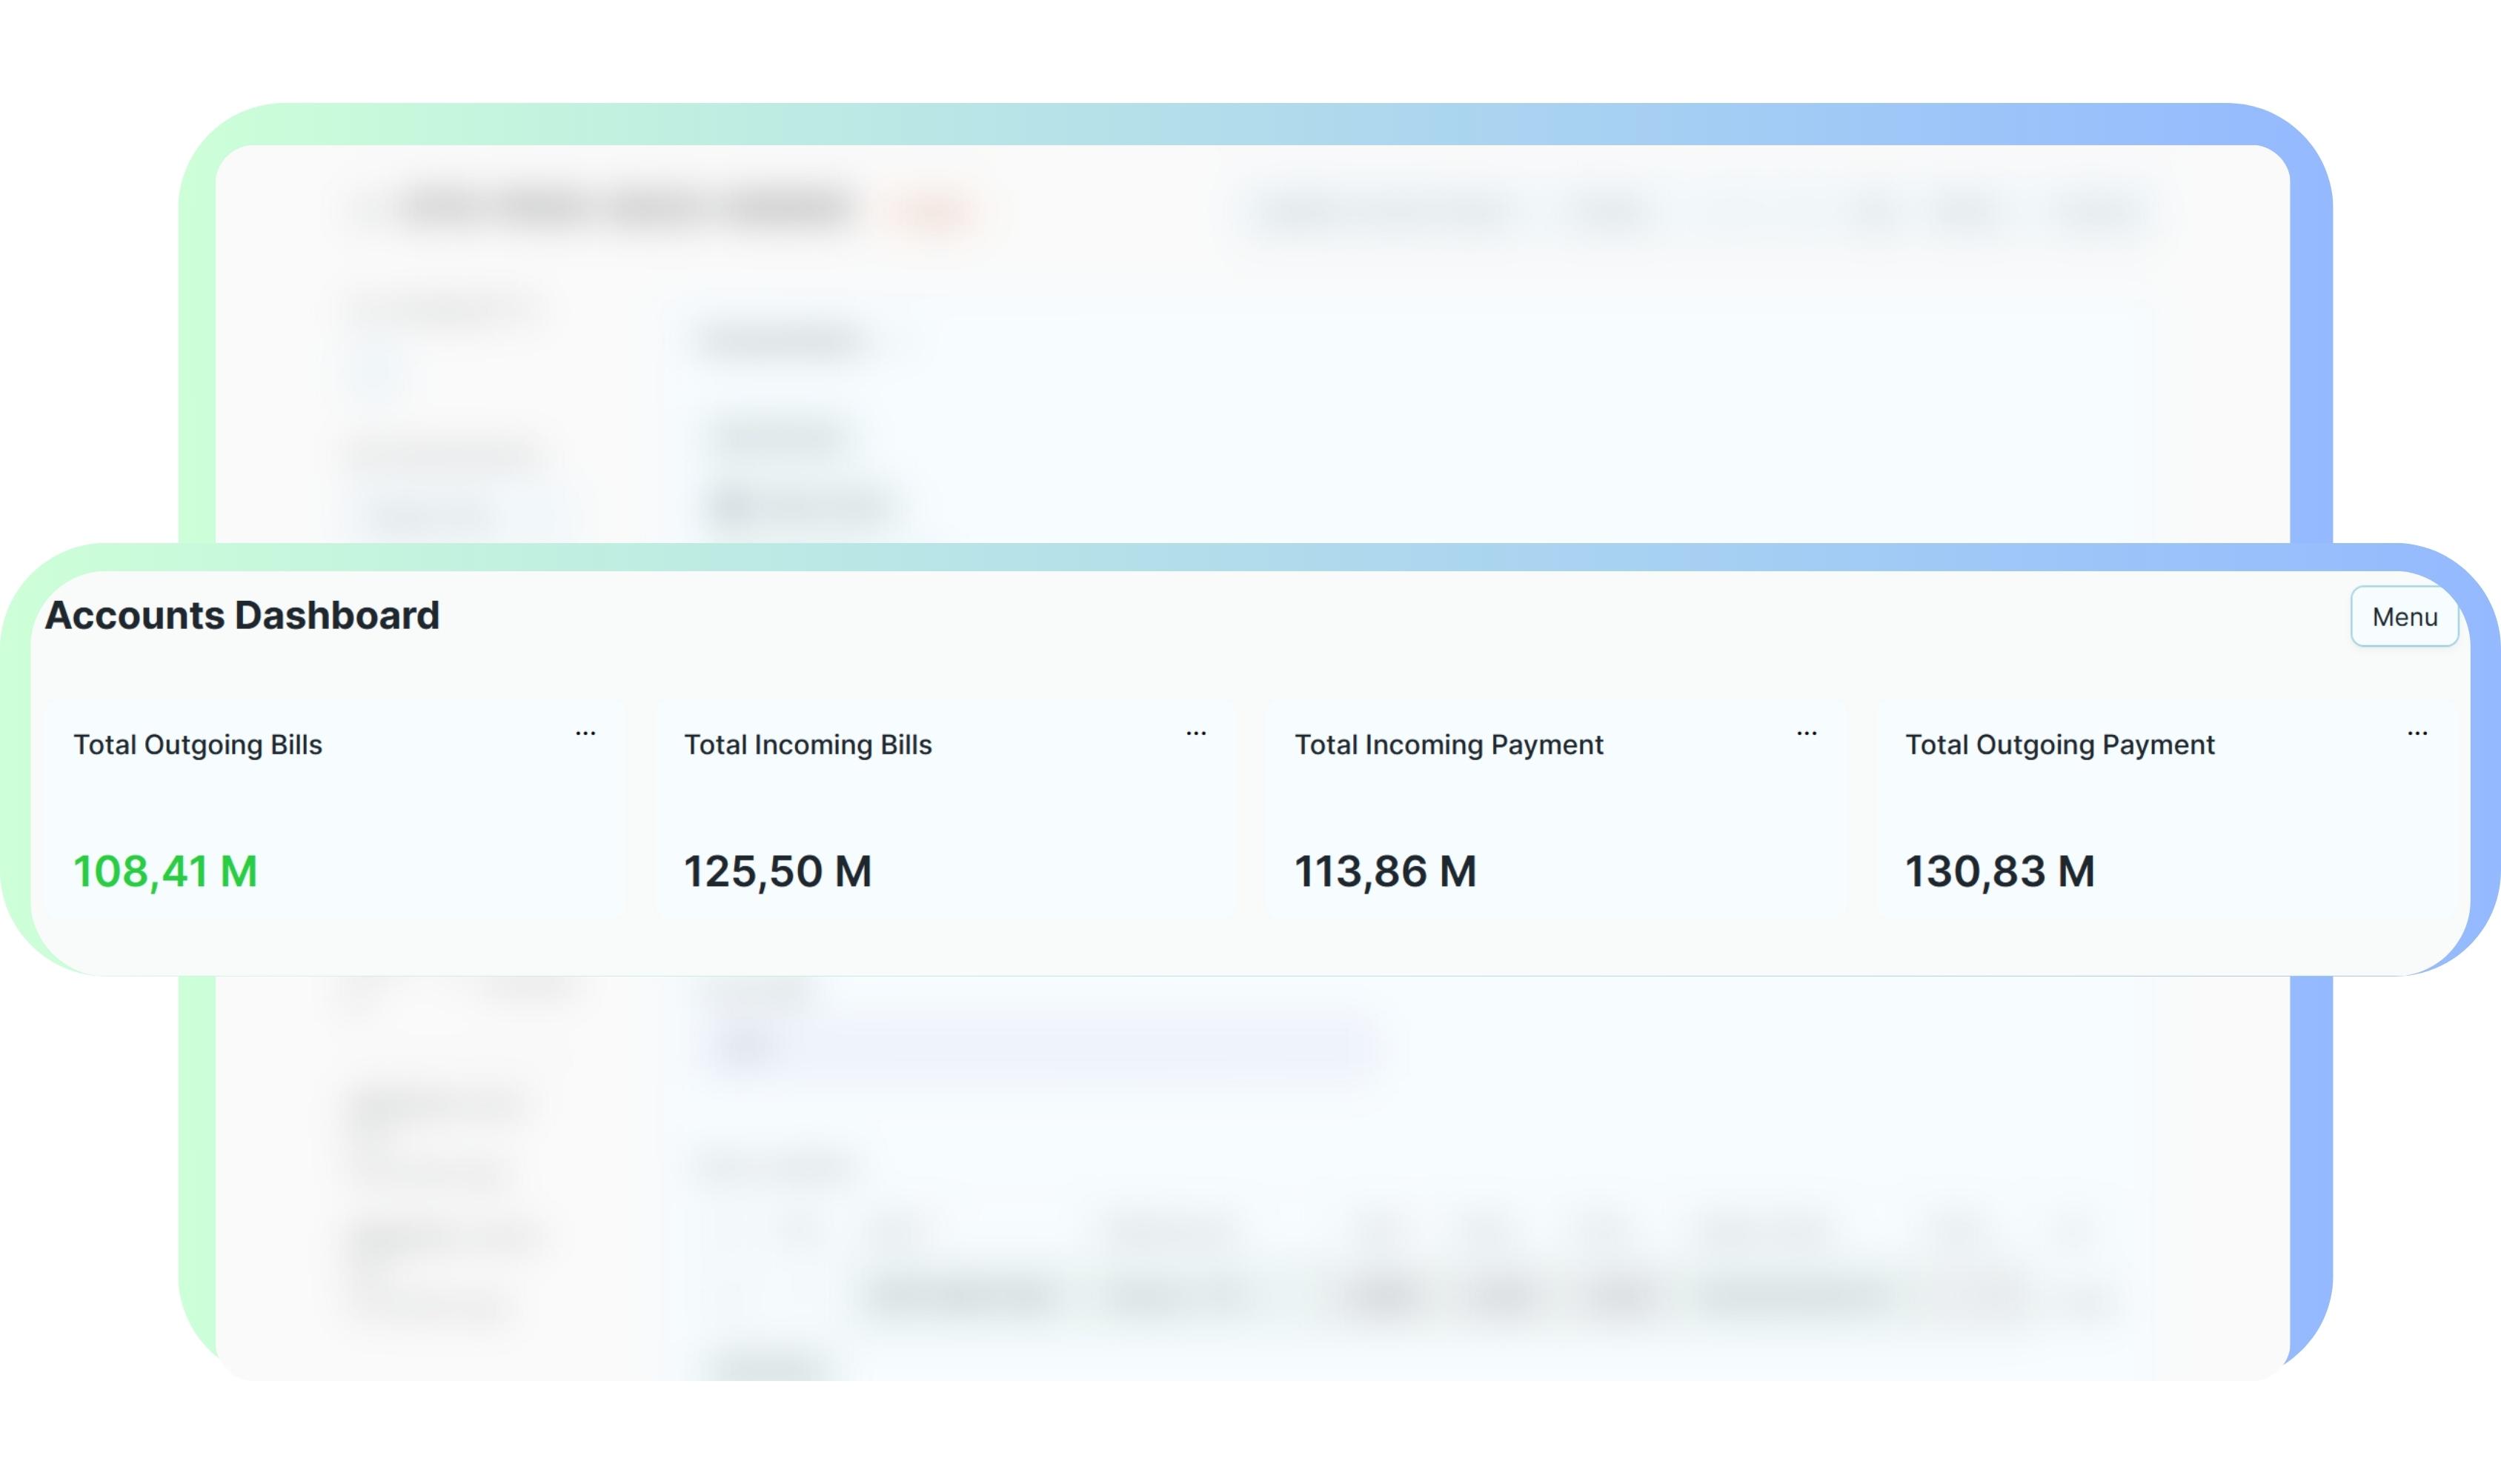Viewport: 2501px width, 1484px height.
Task: Click the Accounts Dashboard heading
Action: coord(242,615)
